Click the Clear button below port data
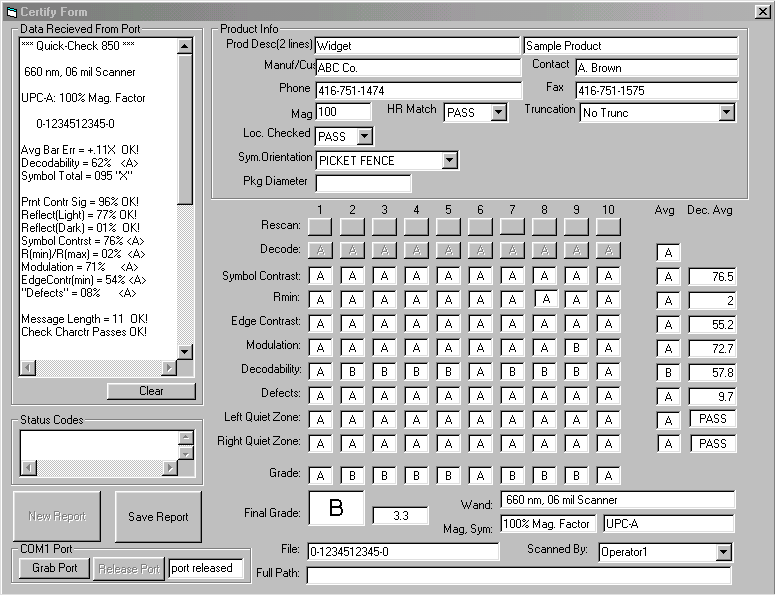This screenshot has height=596, width=775. tap(151, 391)
